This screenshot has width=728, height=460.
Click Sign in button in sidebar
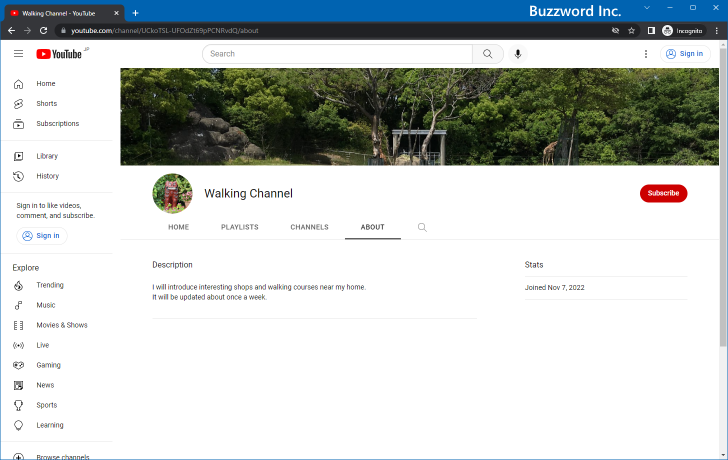click(42, 236)
